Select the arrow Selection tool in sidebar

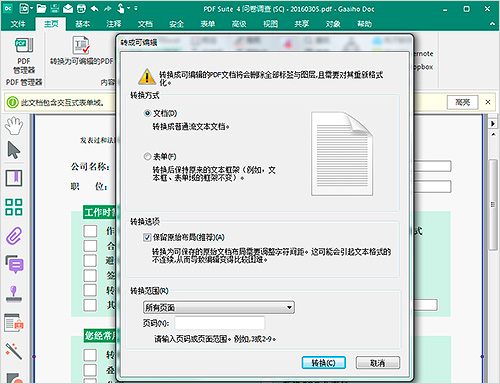click(14, 150)
